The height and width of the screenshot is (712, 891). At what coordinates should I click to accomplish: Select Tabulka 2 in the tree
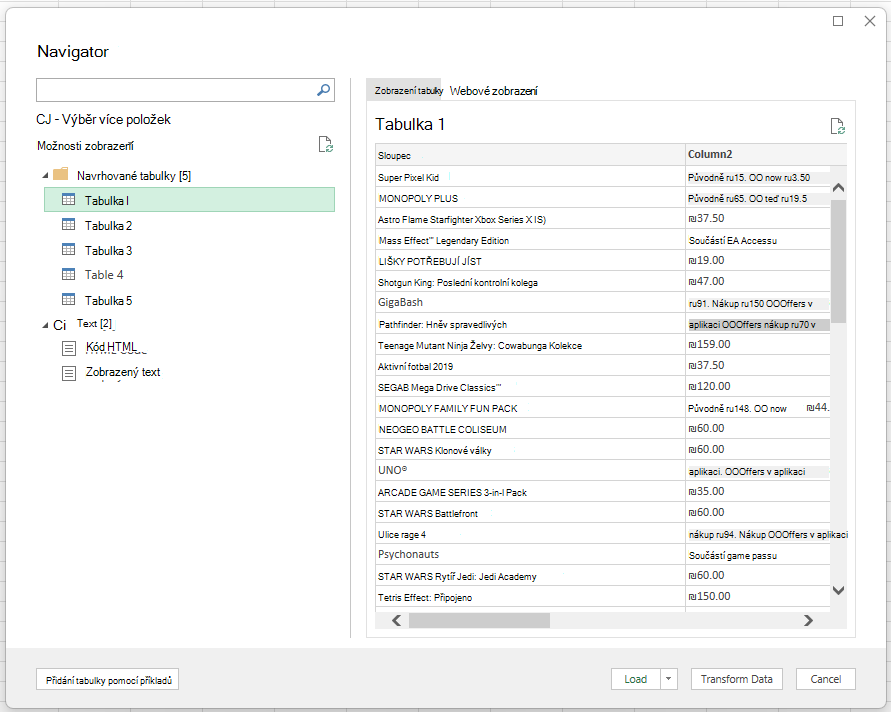pos(108,226)
